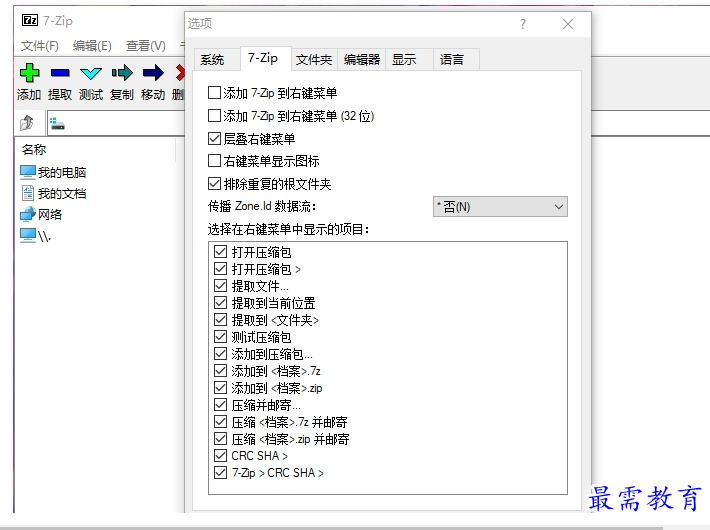The height and width of the screenshot is (530, 710).
Task: Open the 文件(F) menu
Action: tap(40, 46)
